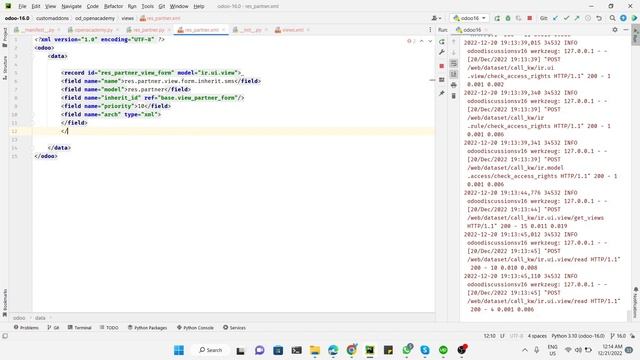Click the Rollback undo icon

click(x=599, y=18)
